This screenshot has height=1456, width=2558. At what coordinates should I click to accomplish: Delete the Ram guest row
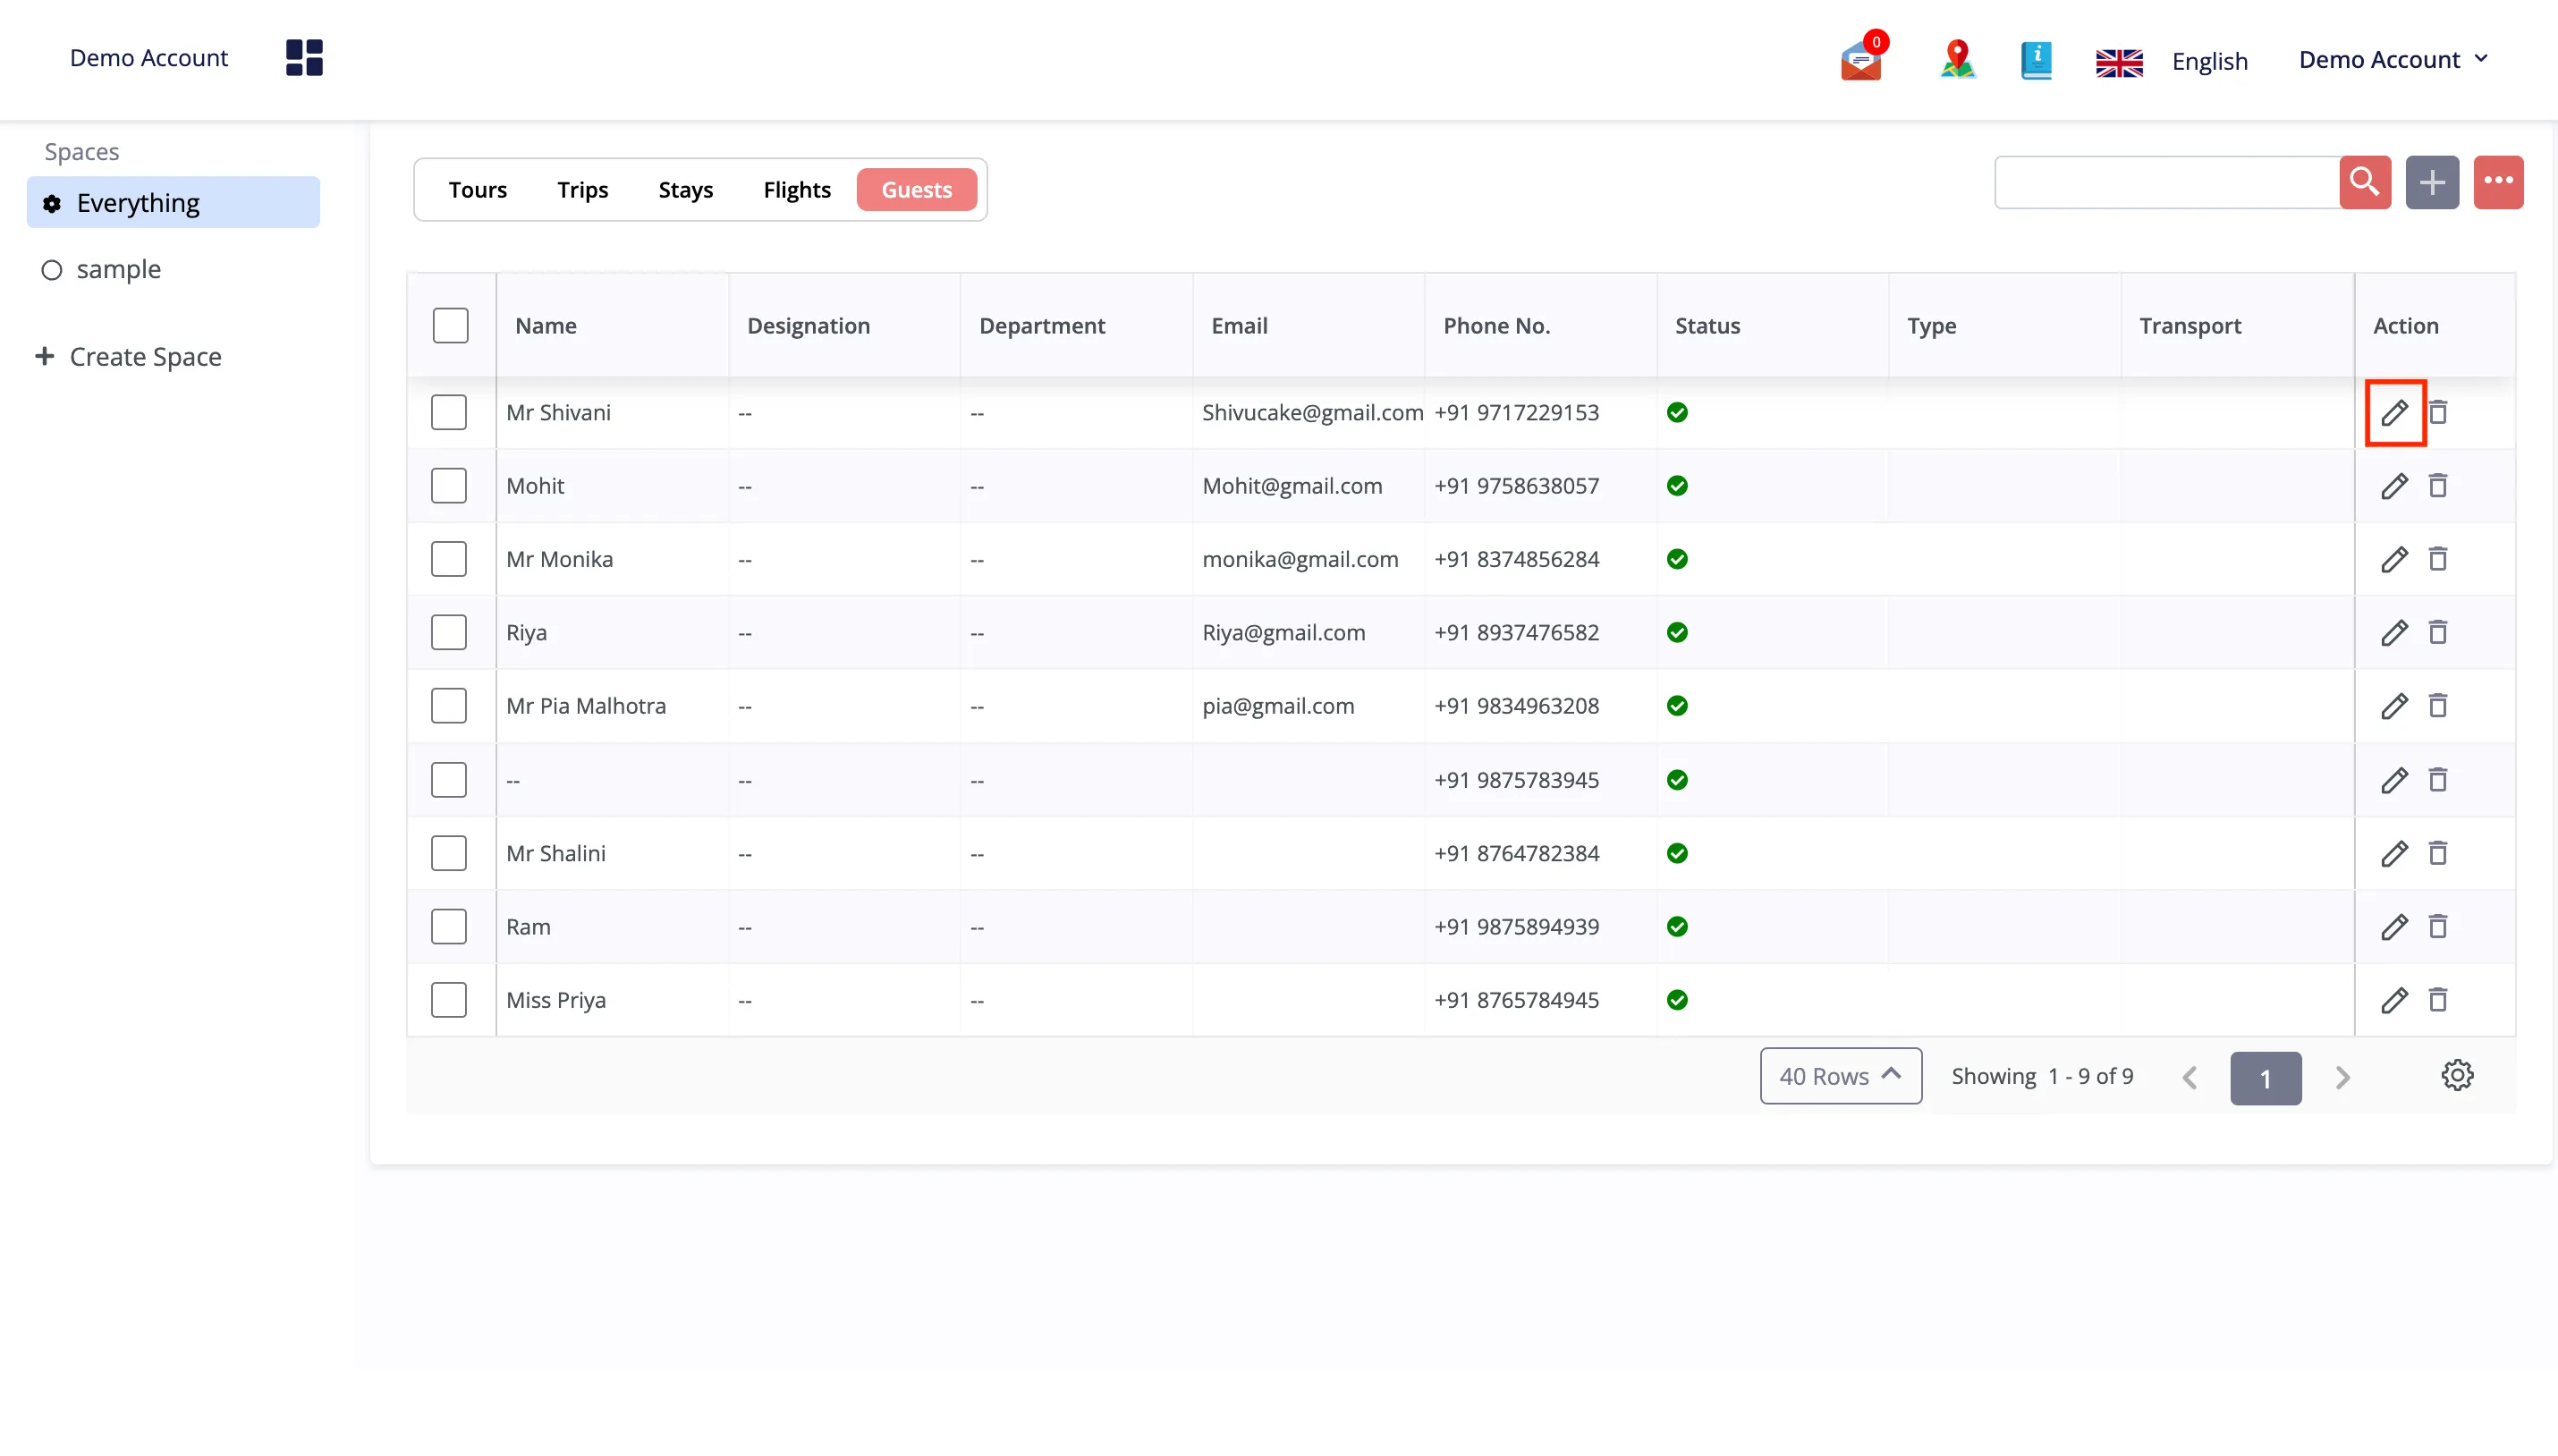(2438, 927)
